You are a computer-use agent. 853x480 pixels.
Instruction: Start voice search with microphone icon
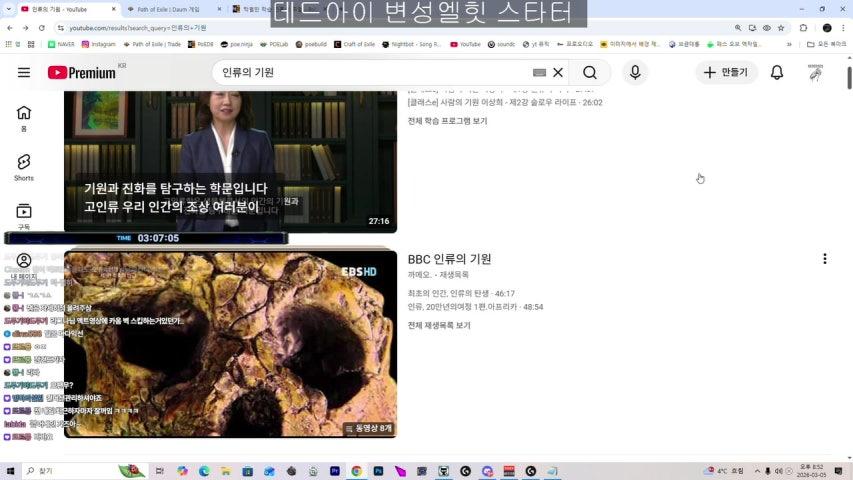point(634,73)
